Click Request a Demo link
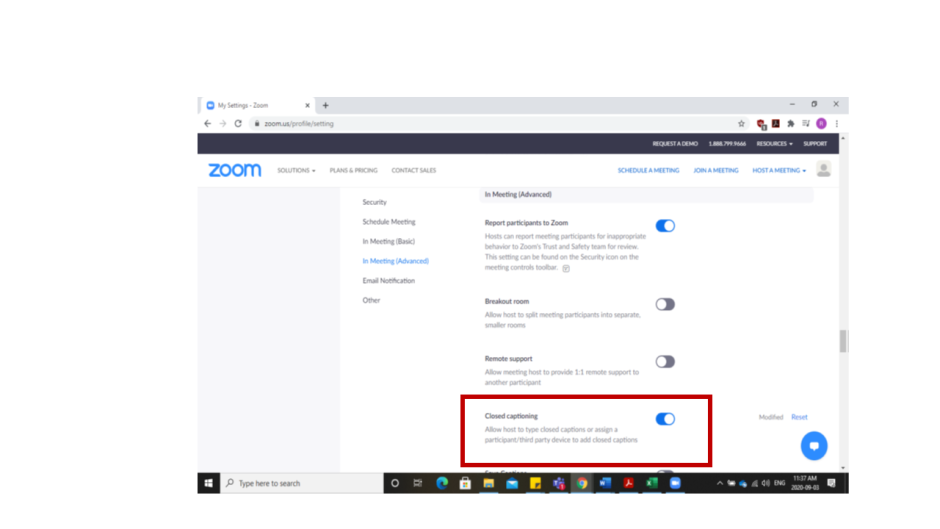 pos(675,144)
